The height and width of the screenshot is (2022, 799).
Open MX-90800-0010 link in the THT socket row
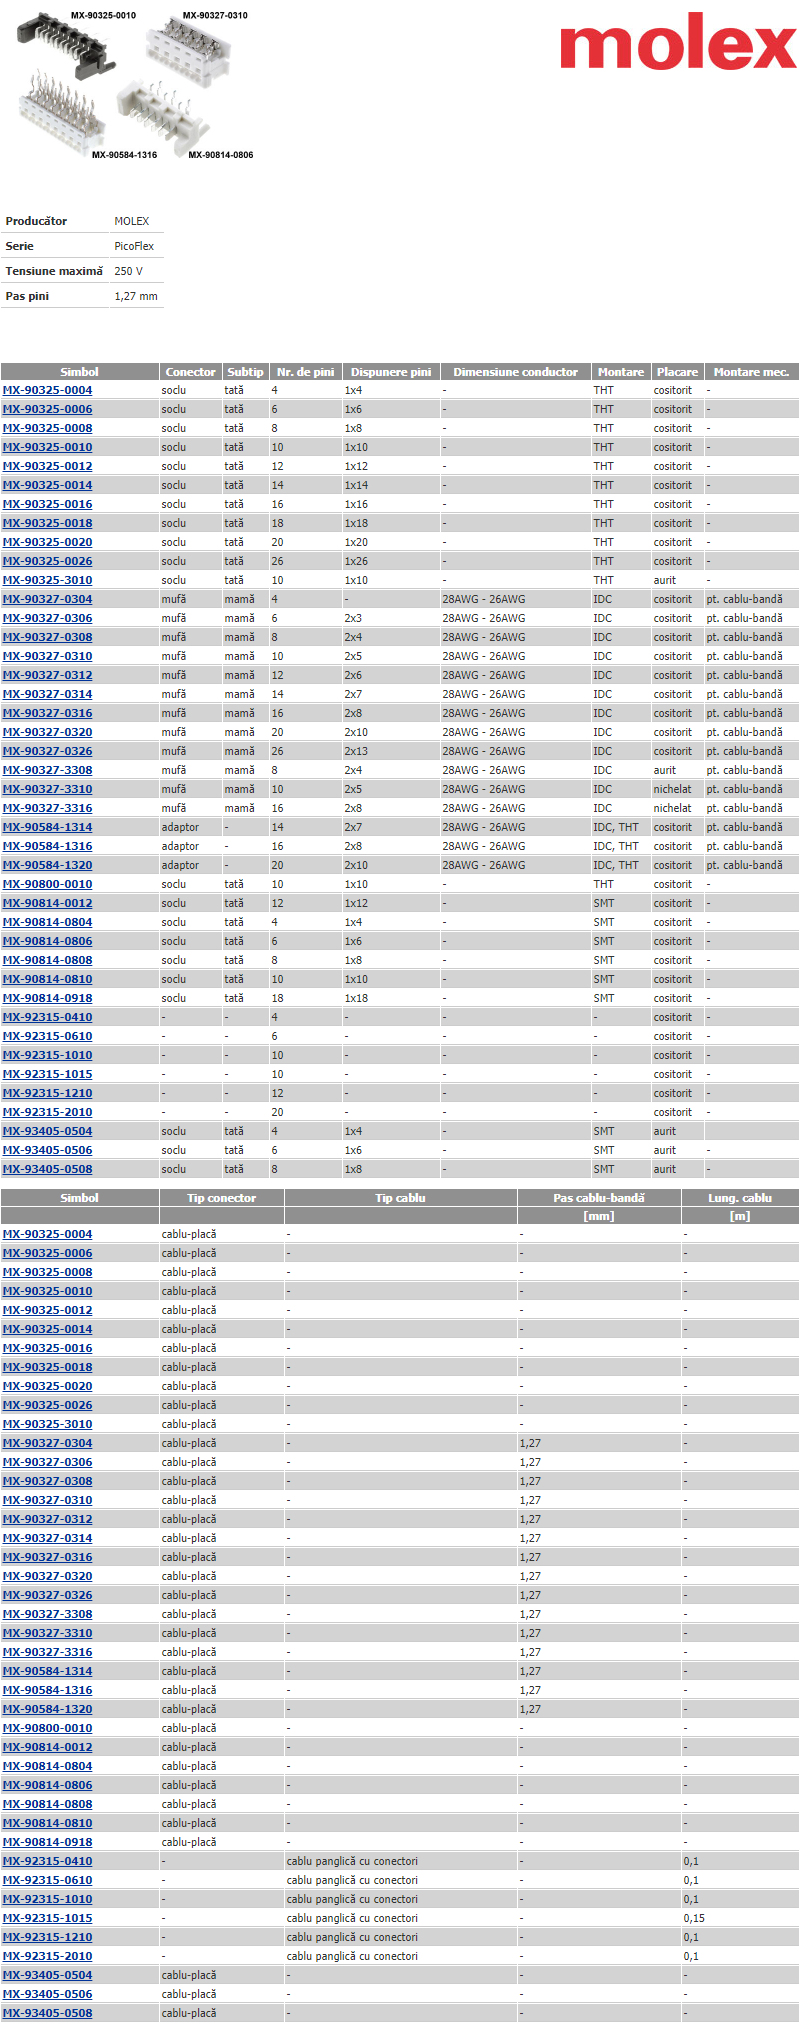(x=47, y=884)
